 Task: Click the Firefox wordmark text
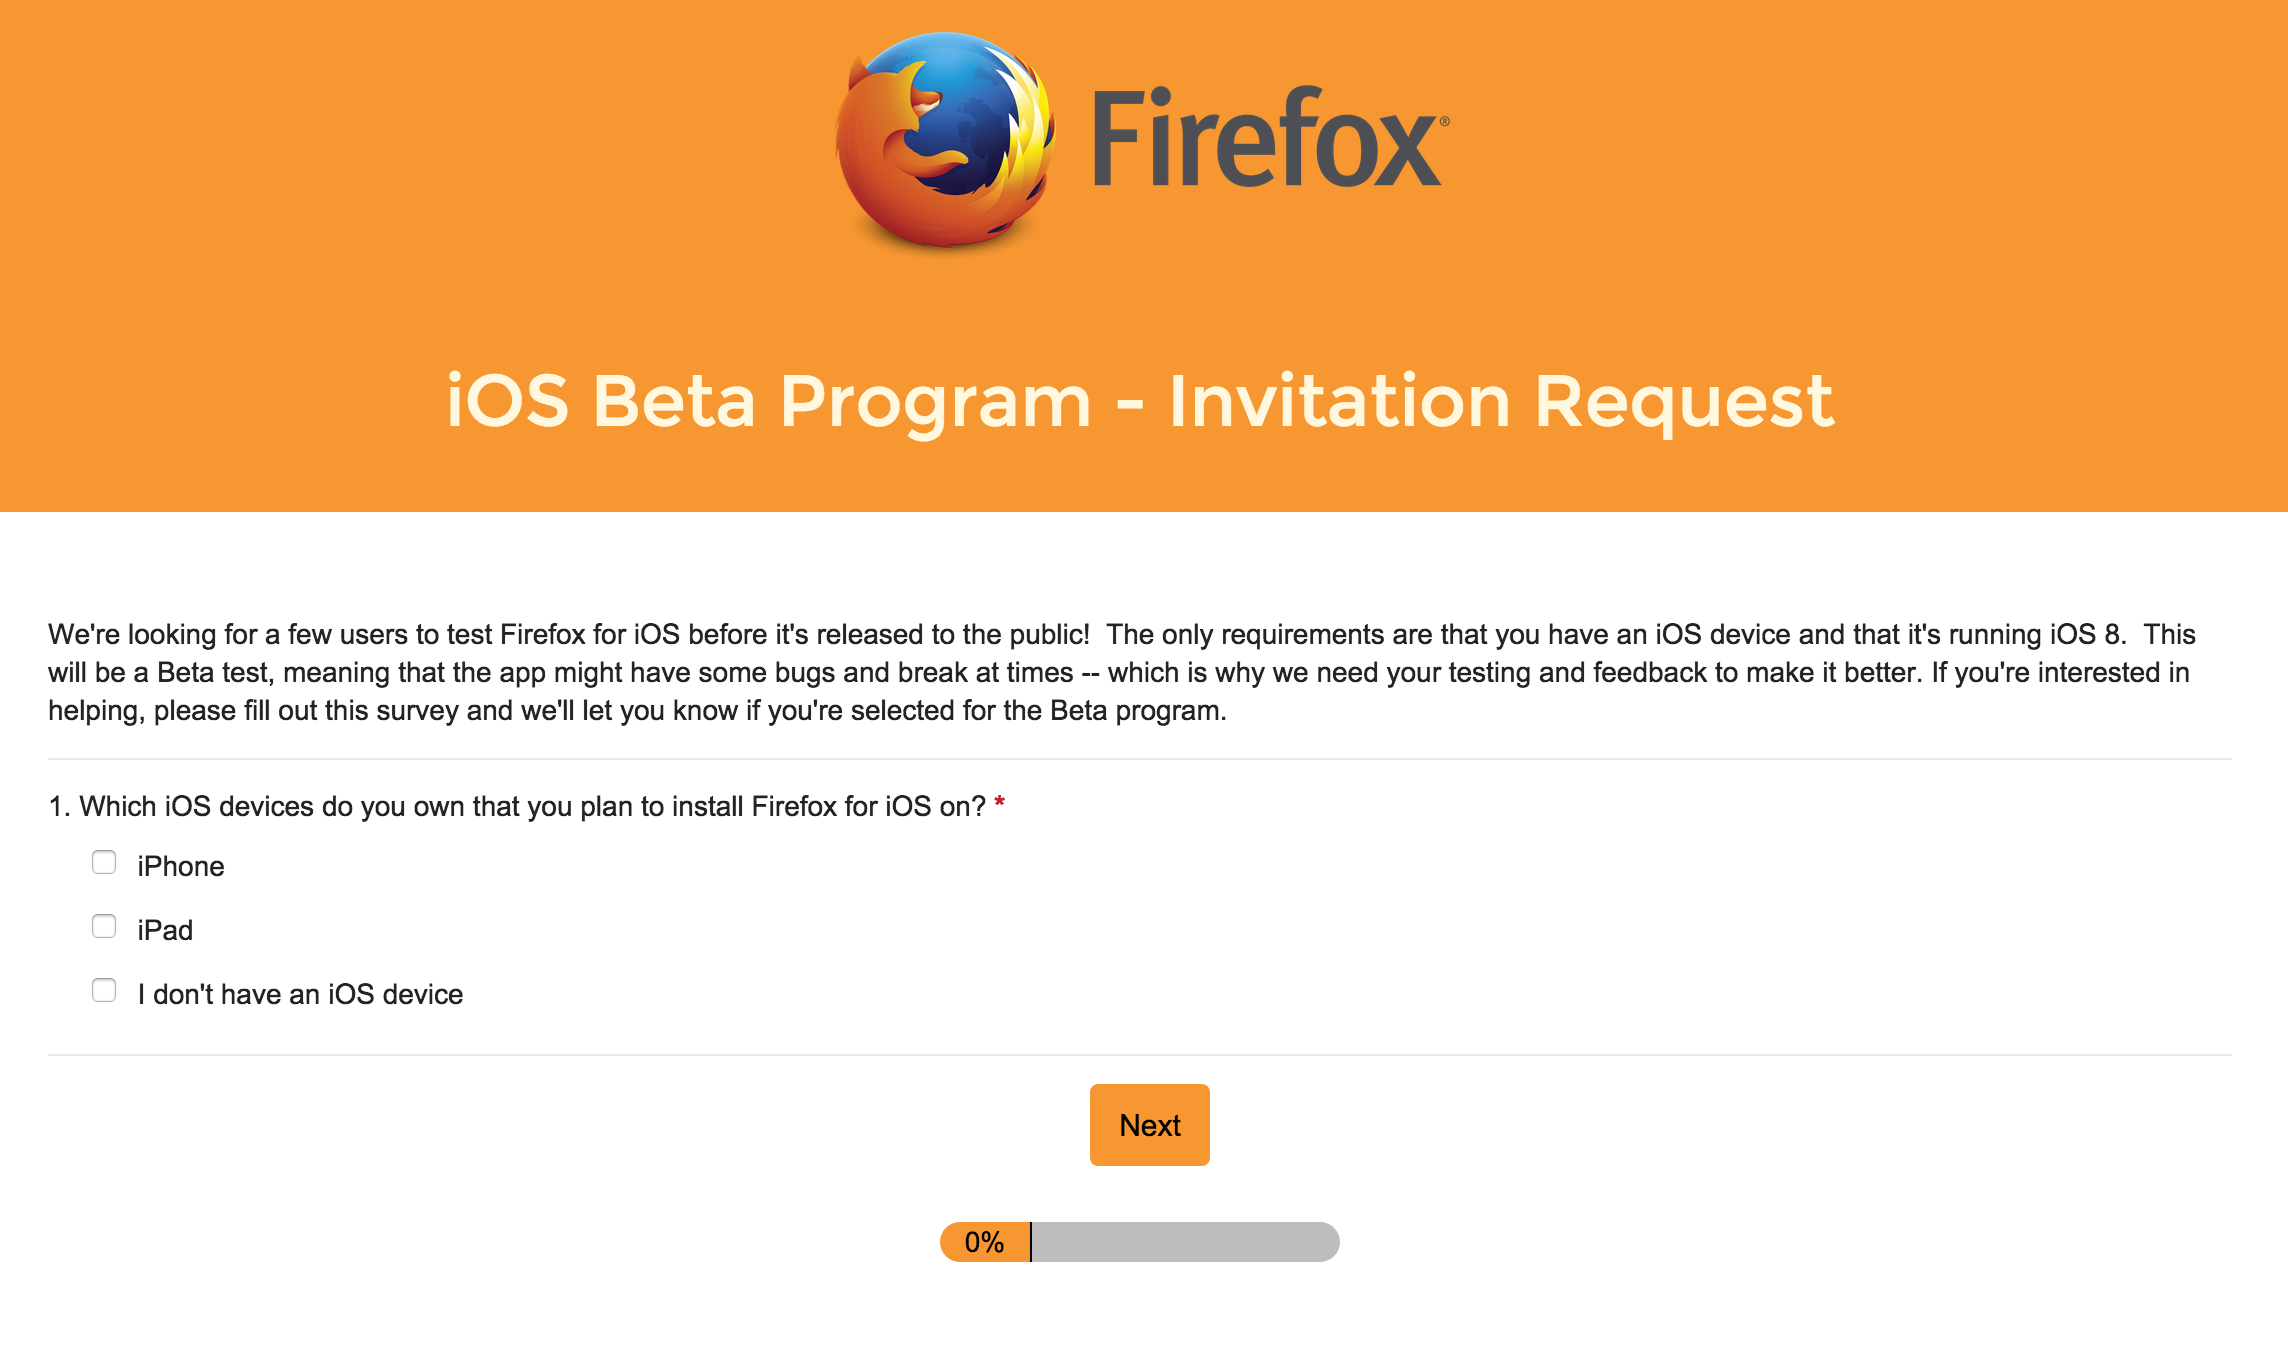(1265, 140)
